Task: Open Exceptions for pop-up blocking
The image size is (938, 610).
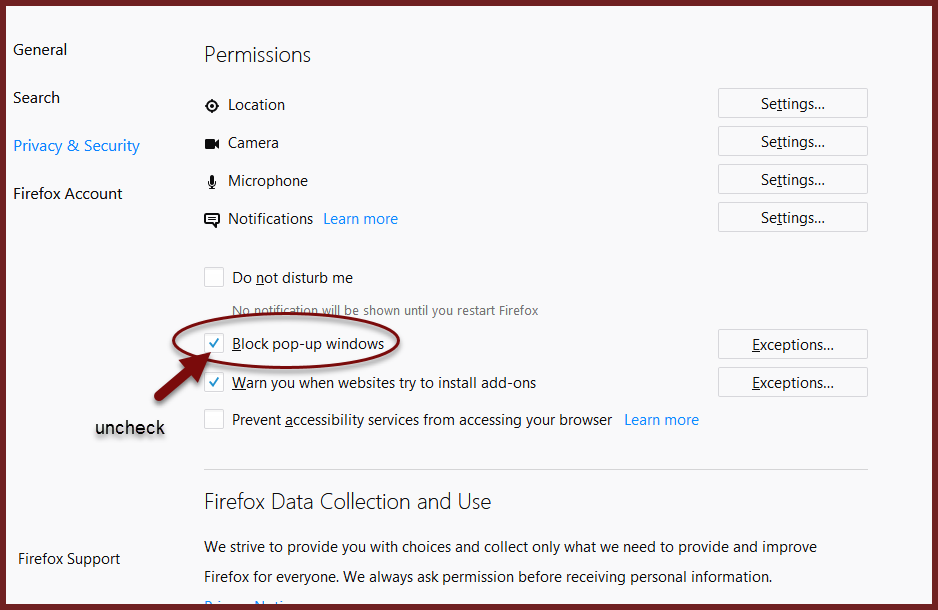Action: tap(793, 344)
